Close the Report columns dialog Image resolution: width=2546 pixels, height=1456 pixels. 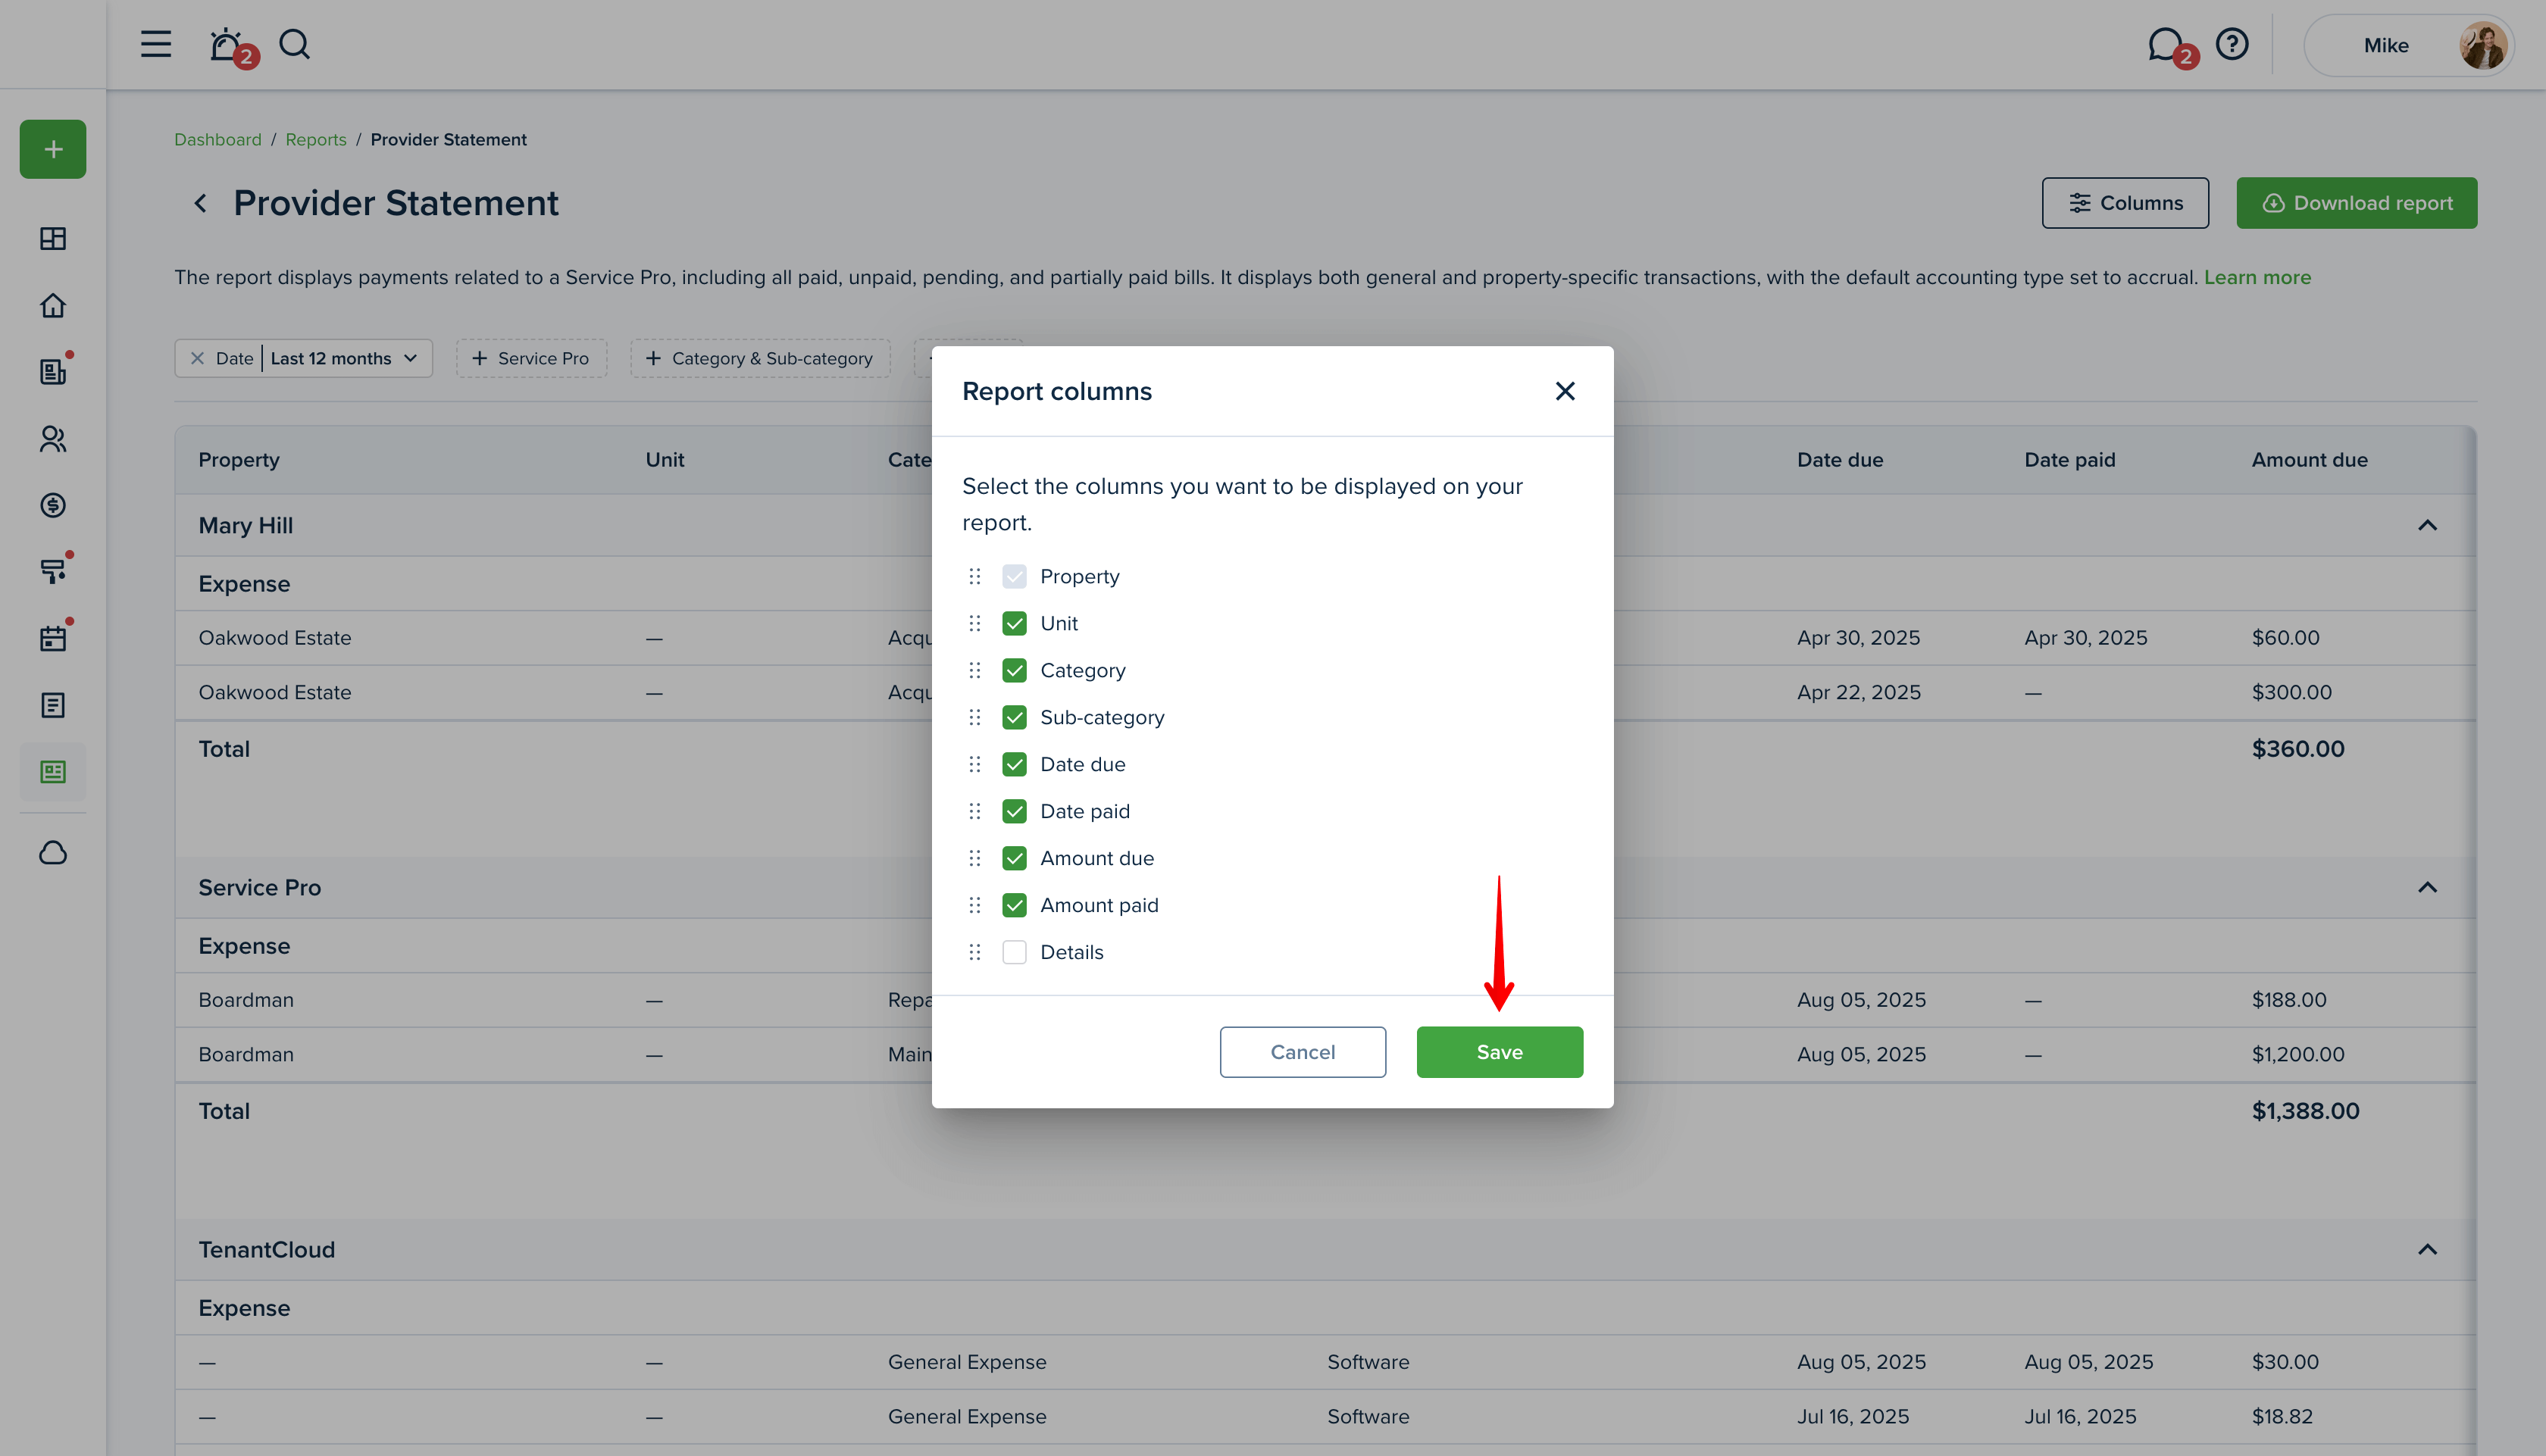pos(1565,391)
